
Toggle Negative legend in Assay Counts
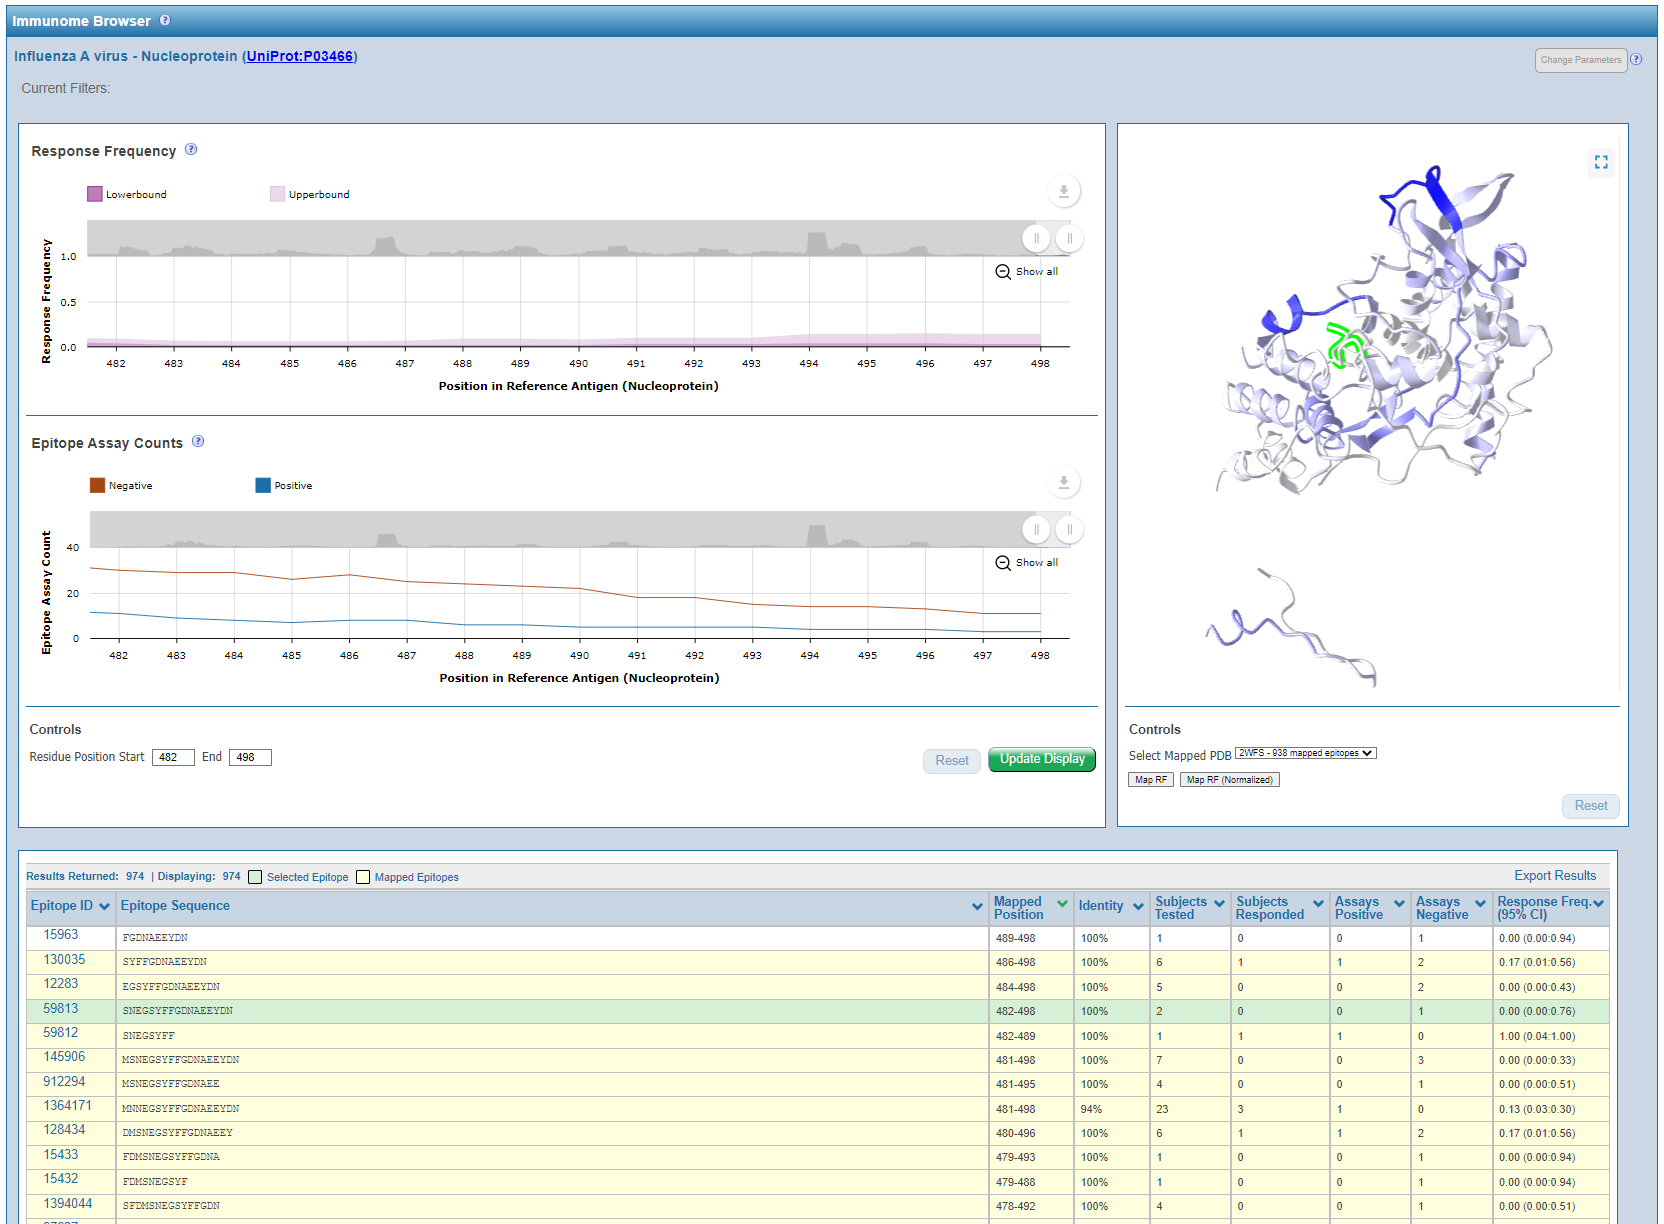(x=121, y=485)
